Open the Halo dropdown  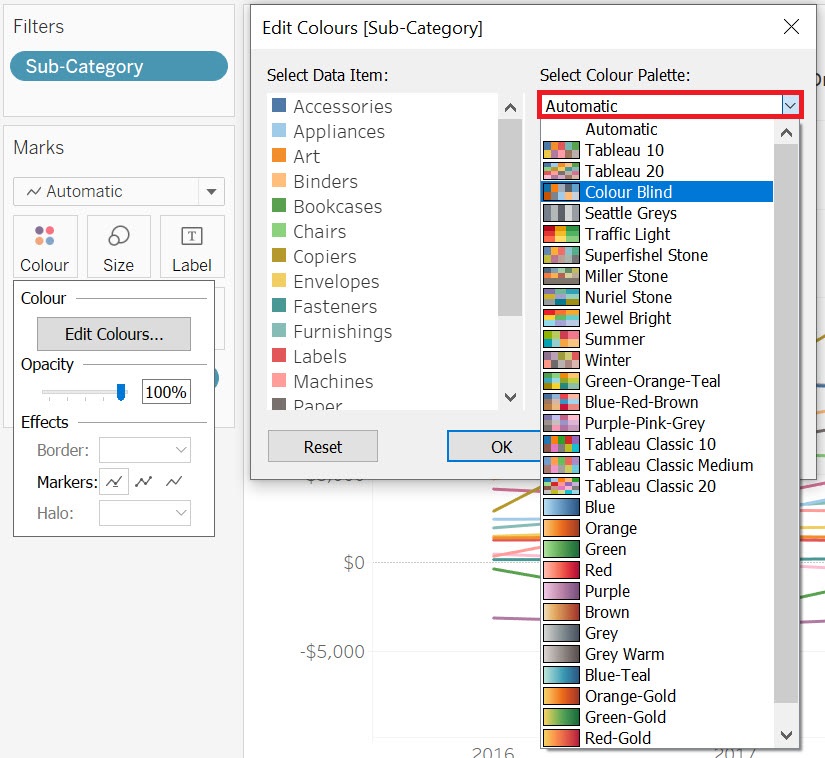tap(145, 513)
